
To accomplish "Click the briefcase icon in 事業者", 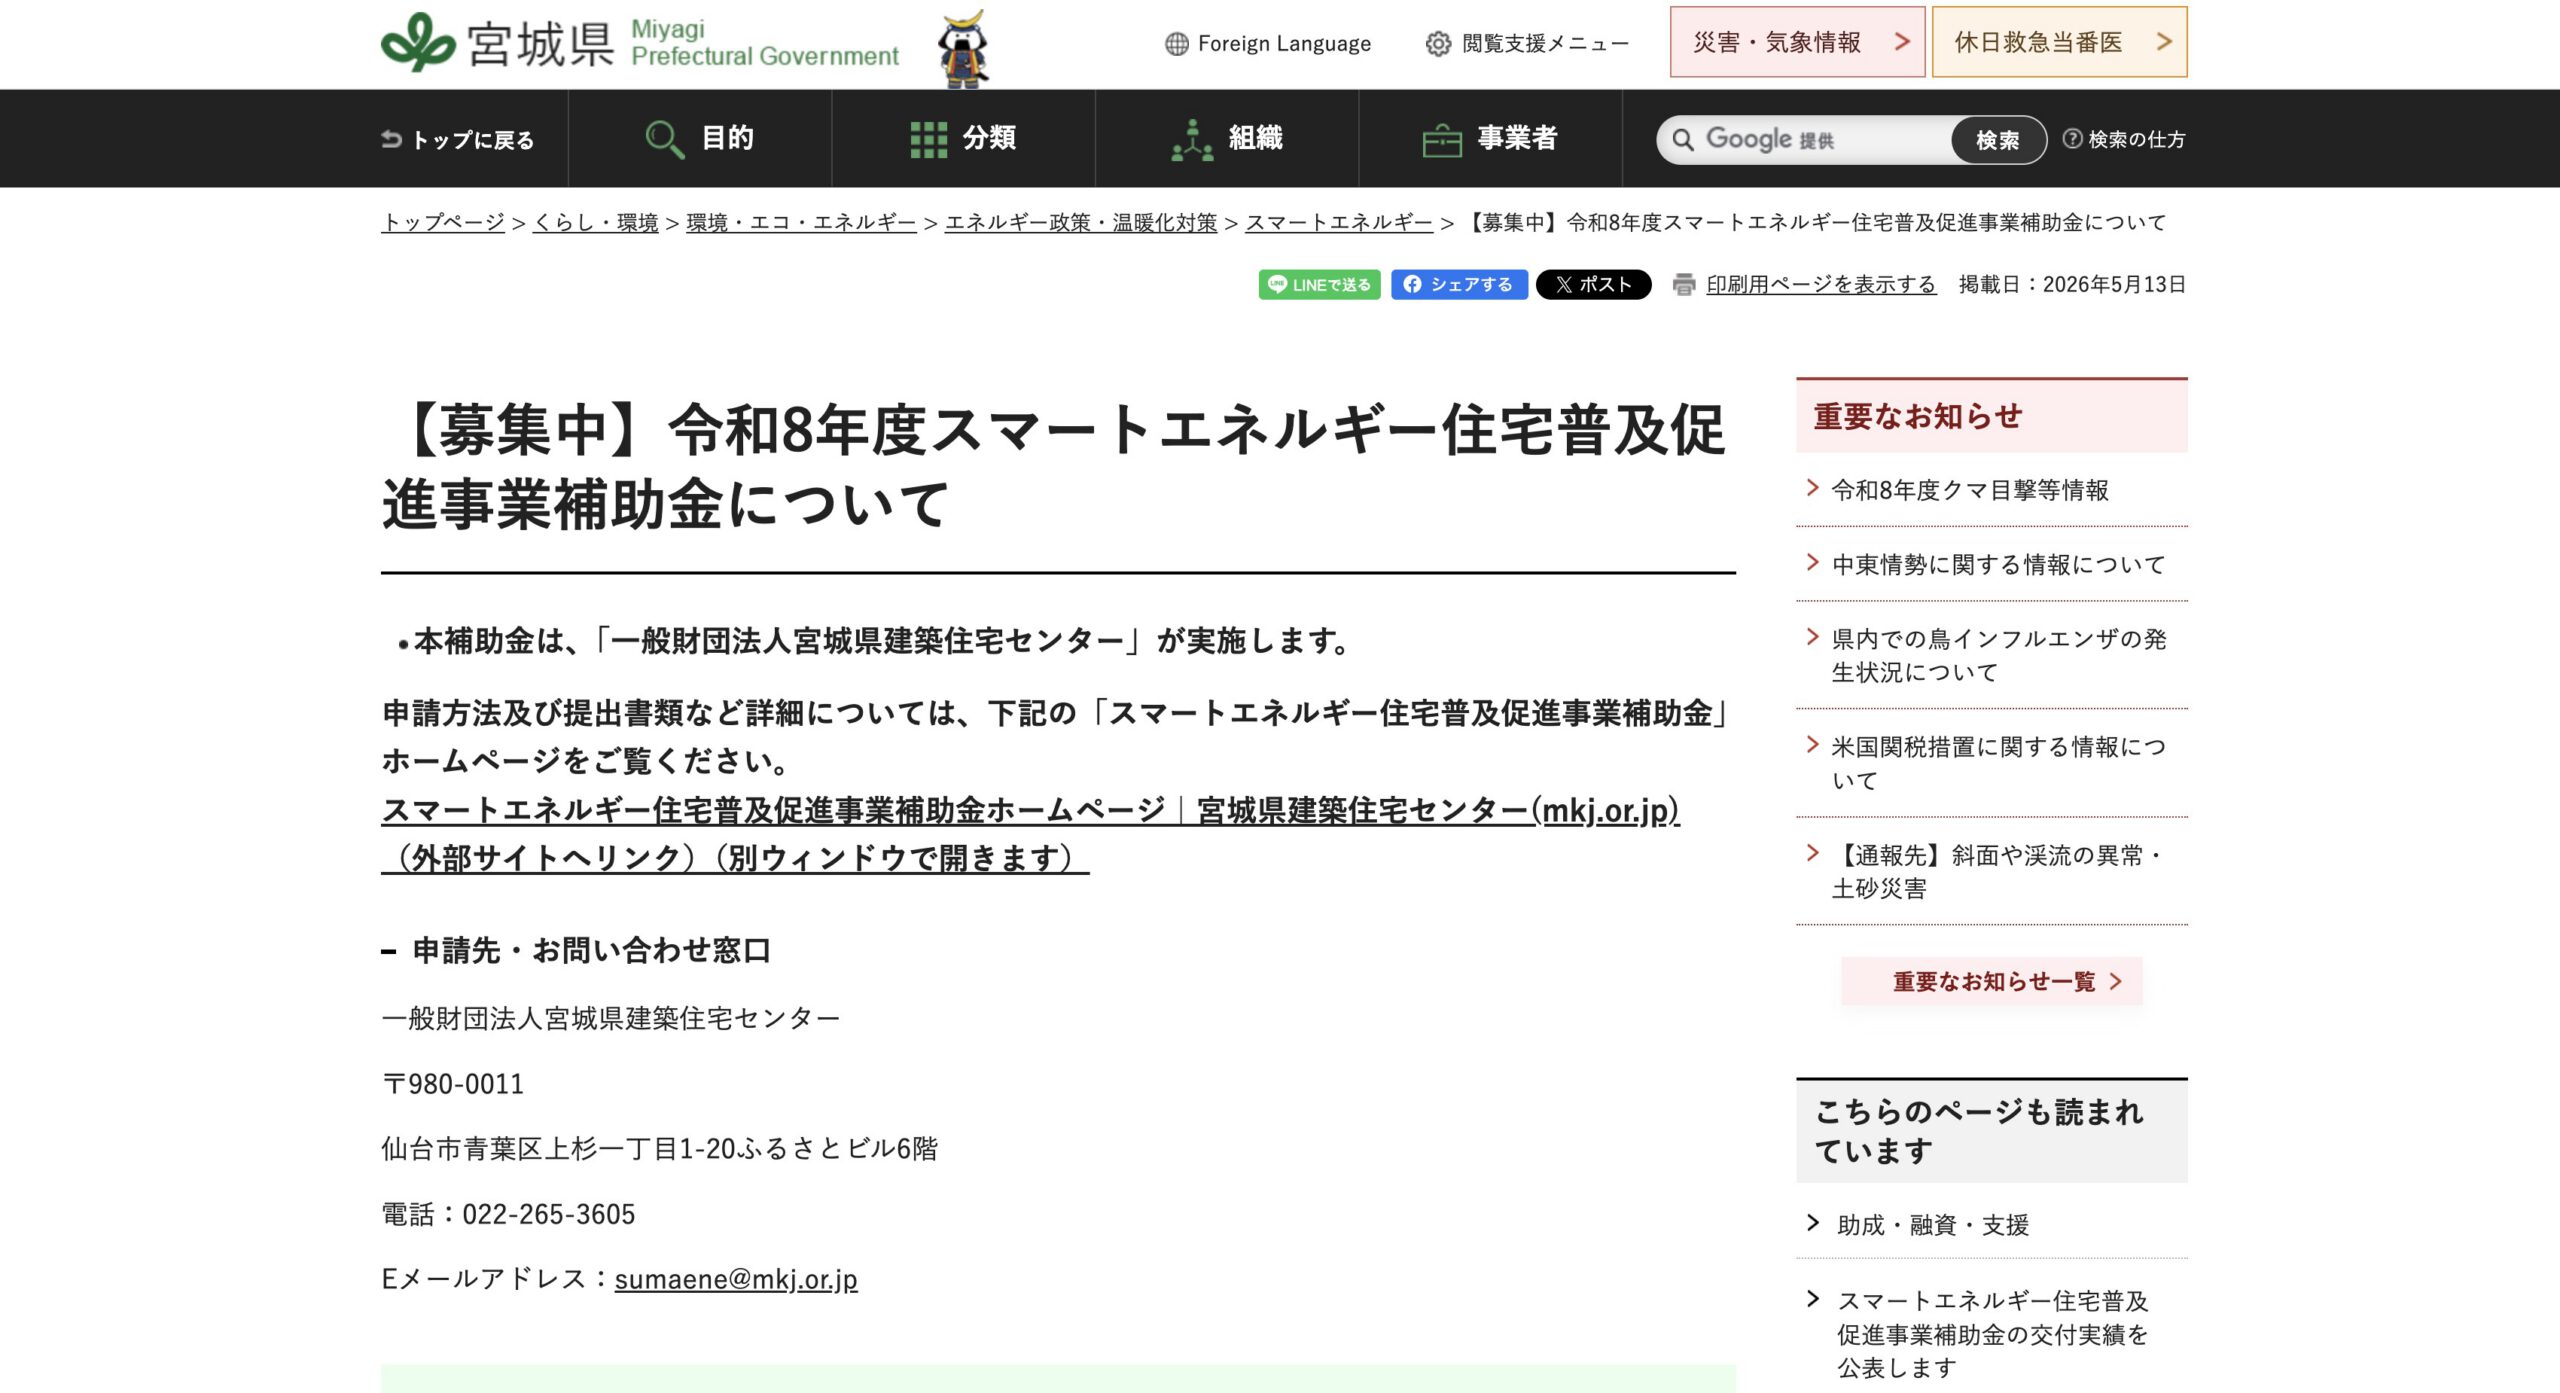I will (x=1442, y=140).
